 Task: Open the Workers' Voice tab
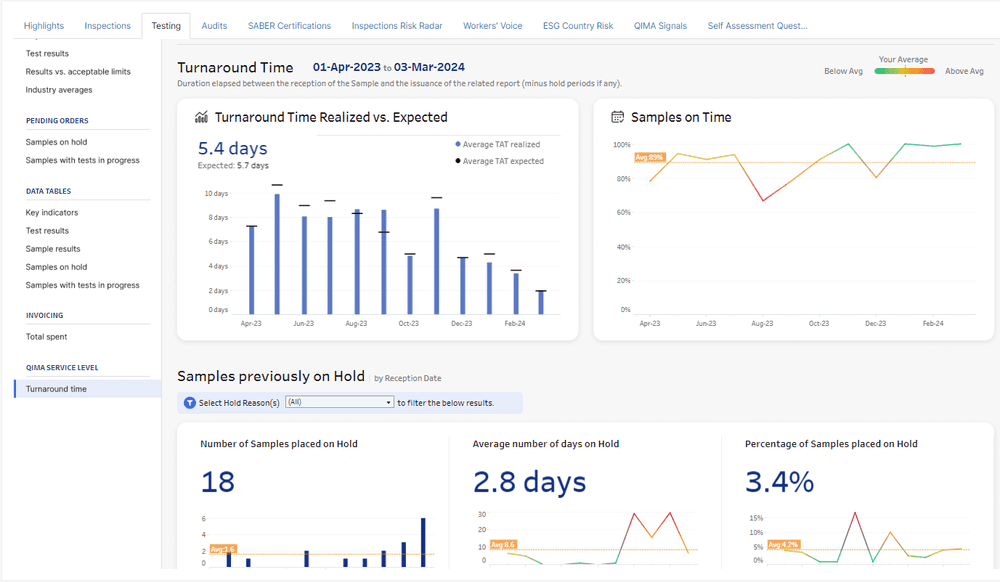click(492, 25)
